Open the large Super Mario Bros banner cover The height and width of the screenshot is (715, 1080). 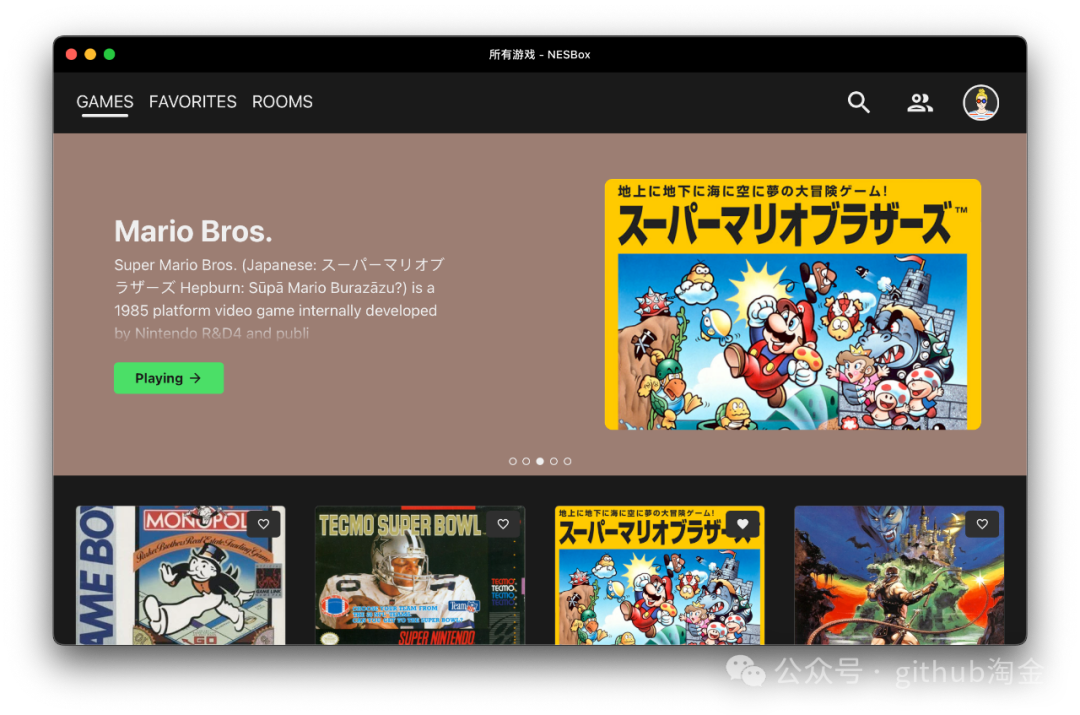(793, 304)
